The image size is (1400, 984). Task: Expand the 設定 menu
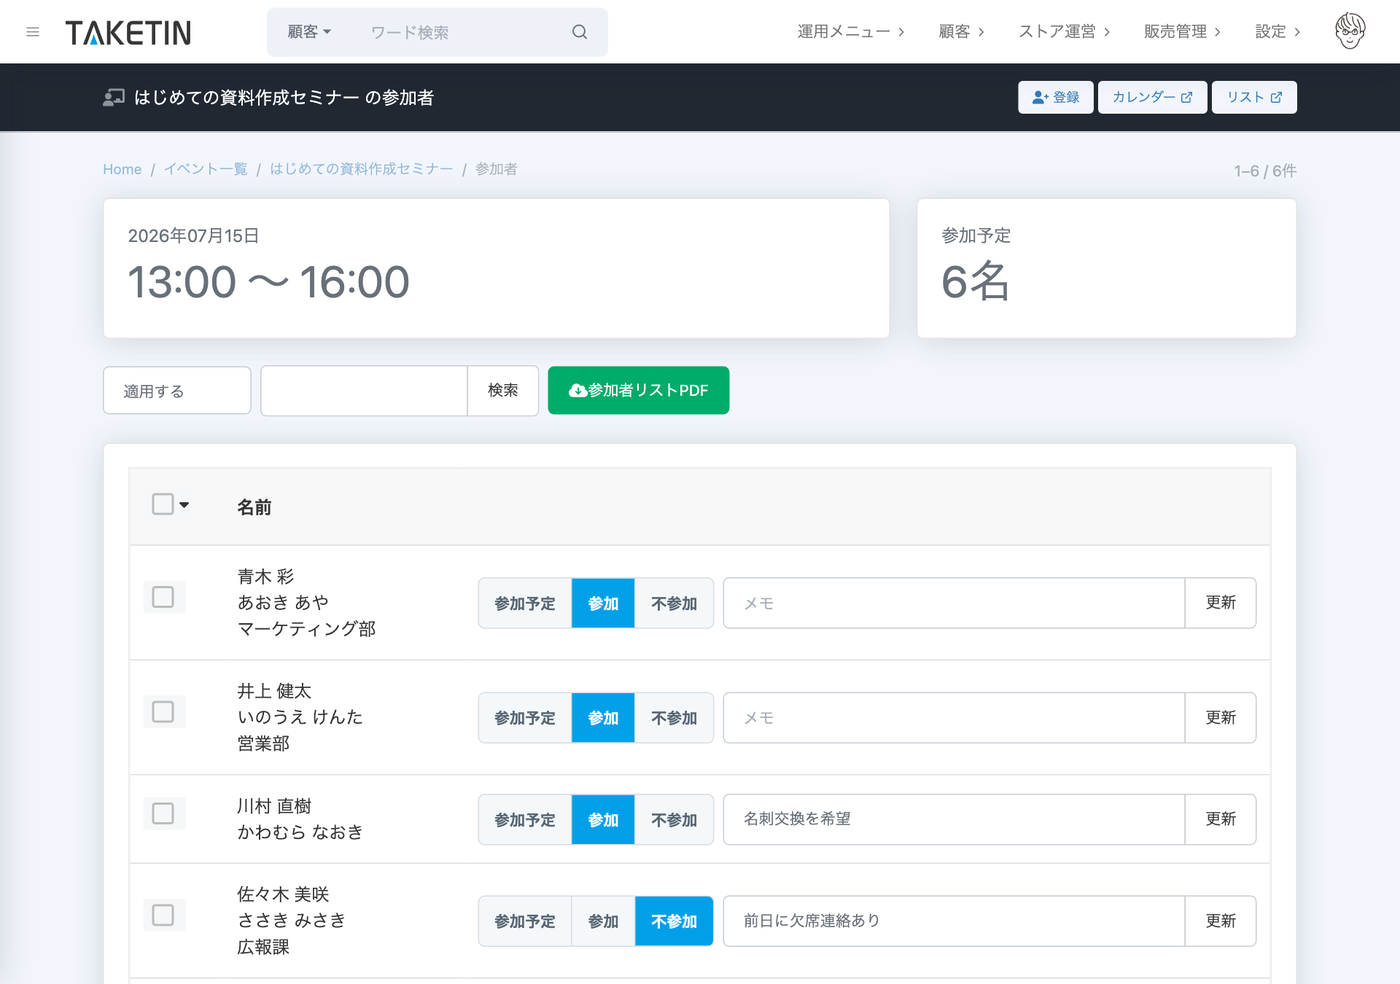(1278, 32)
